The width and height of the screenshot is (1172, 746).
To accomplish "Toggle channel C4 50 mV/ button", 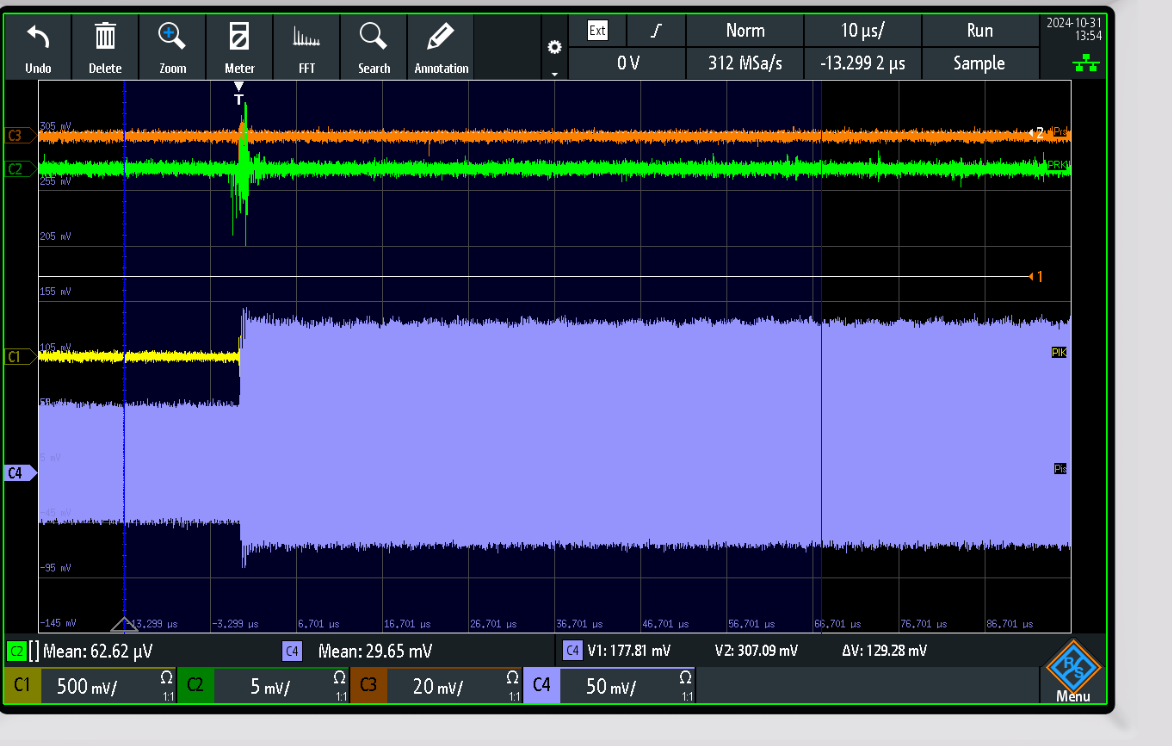I will coord(609,687).
